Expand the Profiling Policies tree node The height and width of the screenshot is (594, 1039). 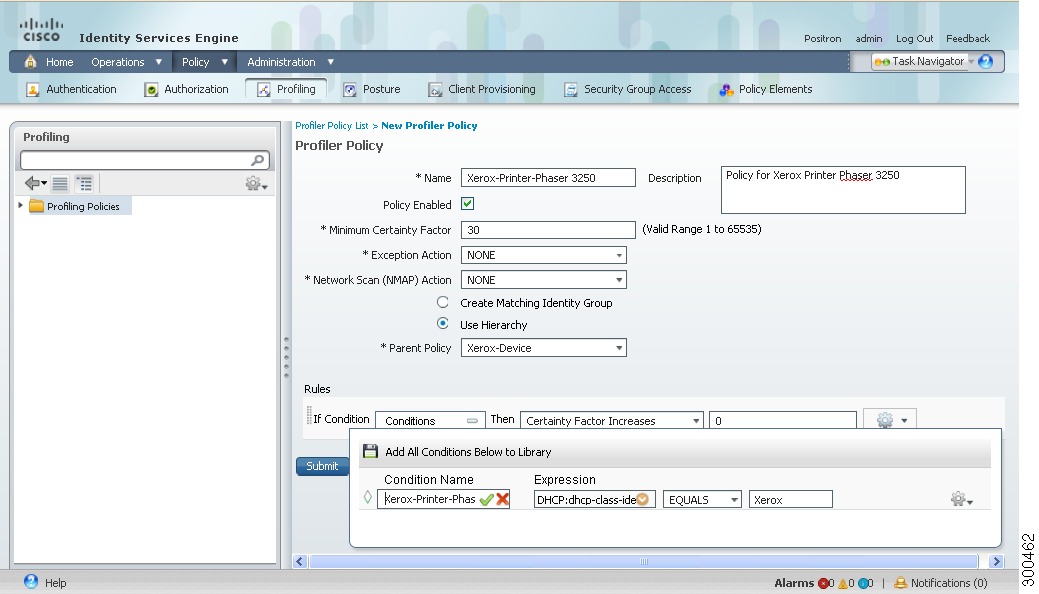[21, 206]
